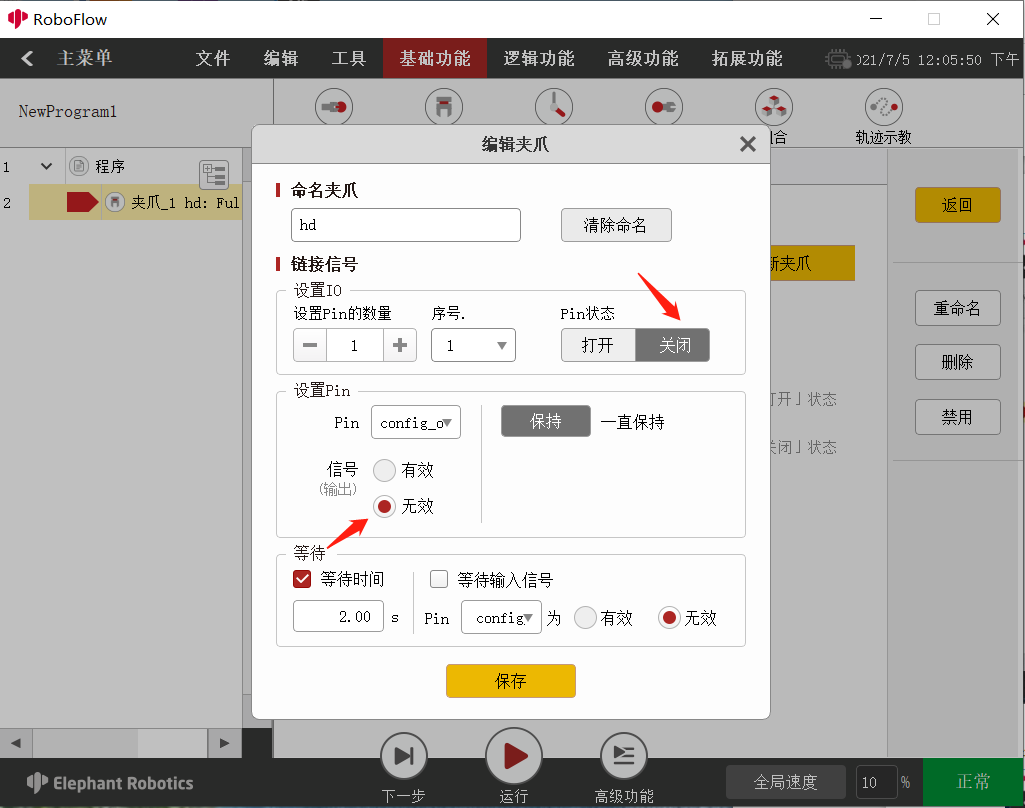1025x808 pixels.
Task: Open the bottom 高级功能 icon
Action: pyautogui.click(x=624, y=756)
